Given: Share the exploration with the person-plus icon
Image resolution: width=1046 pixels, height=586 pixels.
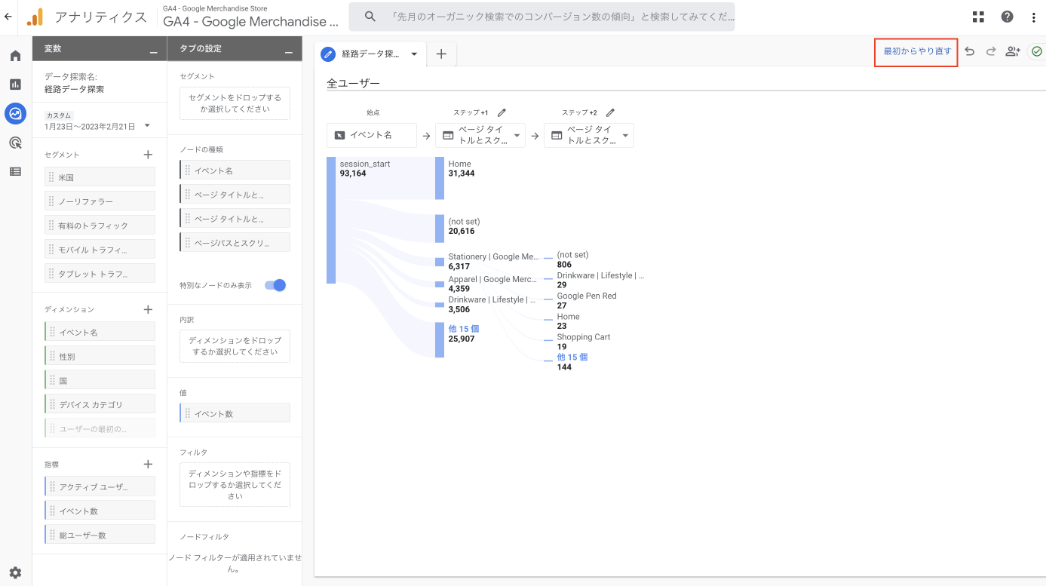Looking at the screenshot, I should [1013, 51].
